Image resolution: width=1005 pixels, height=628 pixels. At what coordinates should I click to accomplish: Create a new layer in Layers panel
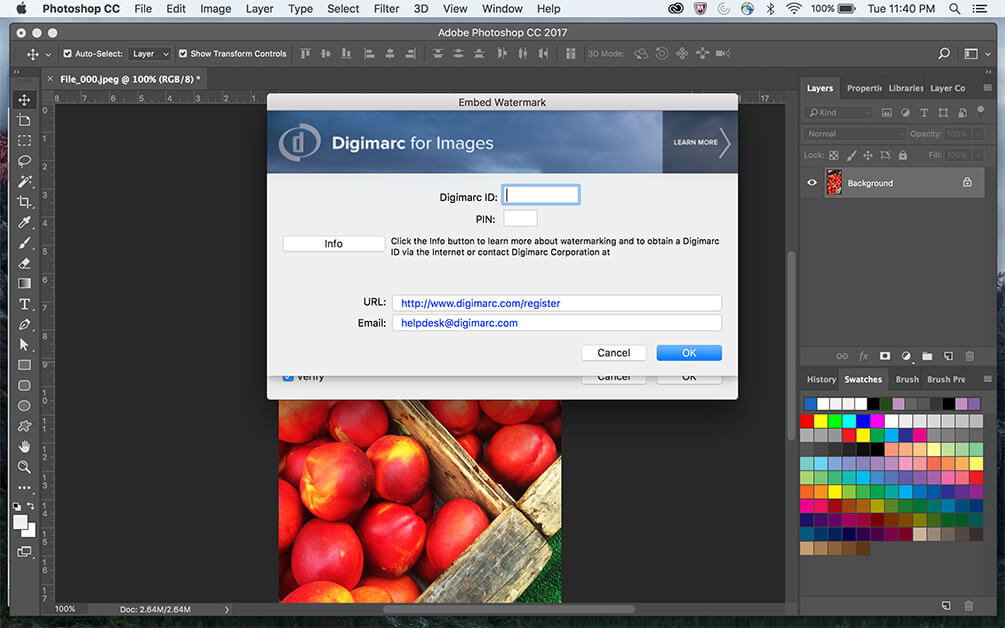pos(948,356)
